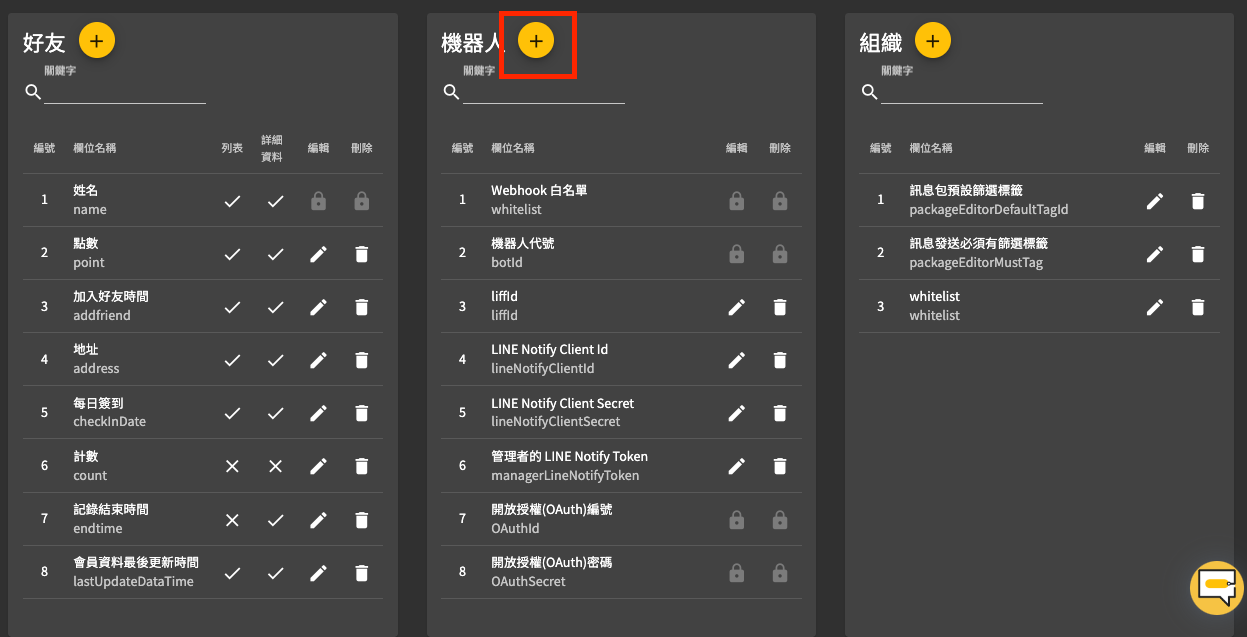Add a new field in 組織 panel
The height and width of the screenshot is (637, 1247).
[x=932, y=41]
